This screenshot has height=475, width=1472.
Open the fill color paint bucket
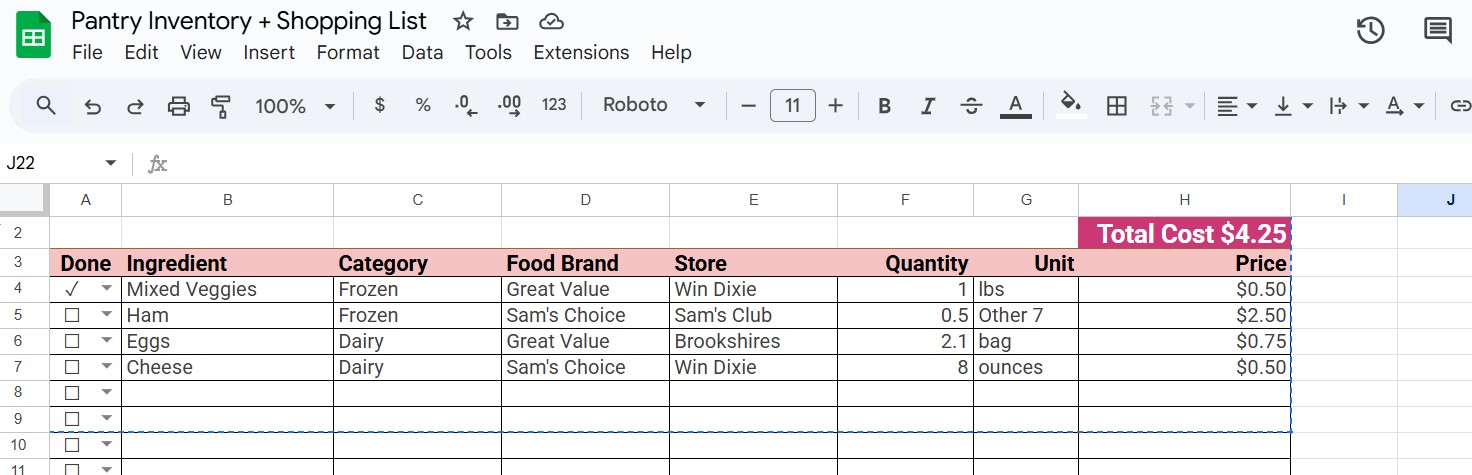click(x=1071, y=105)
